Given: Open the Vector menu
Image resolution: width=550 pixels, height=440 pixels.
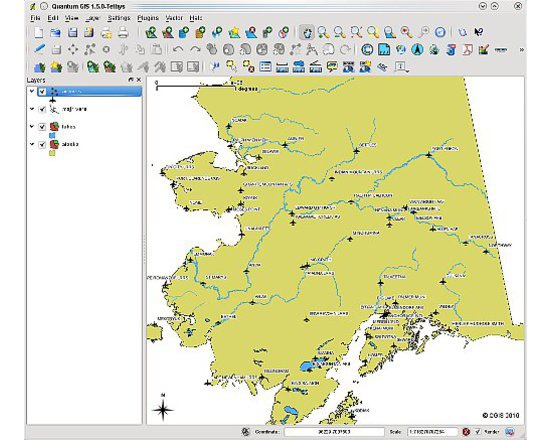Looking at the screenshot, I should coord(174,18).
